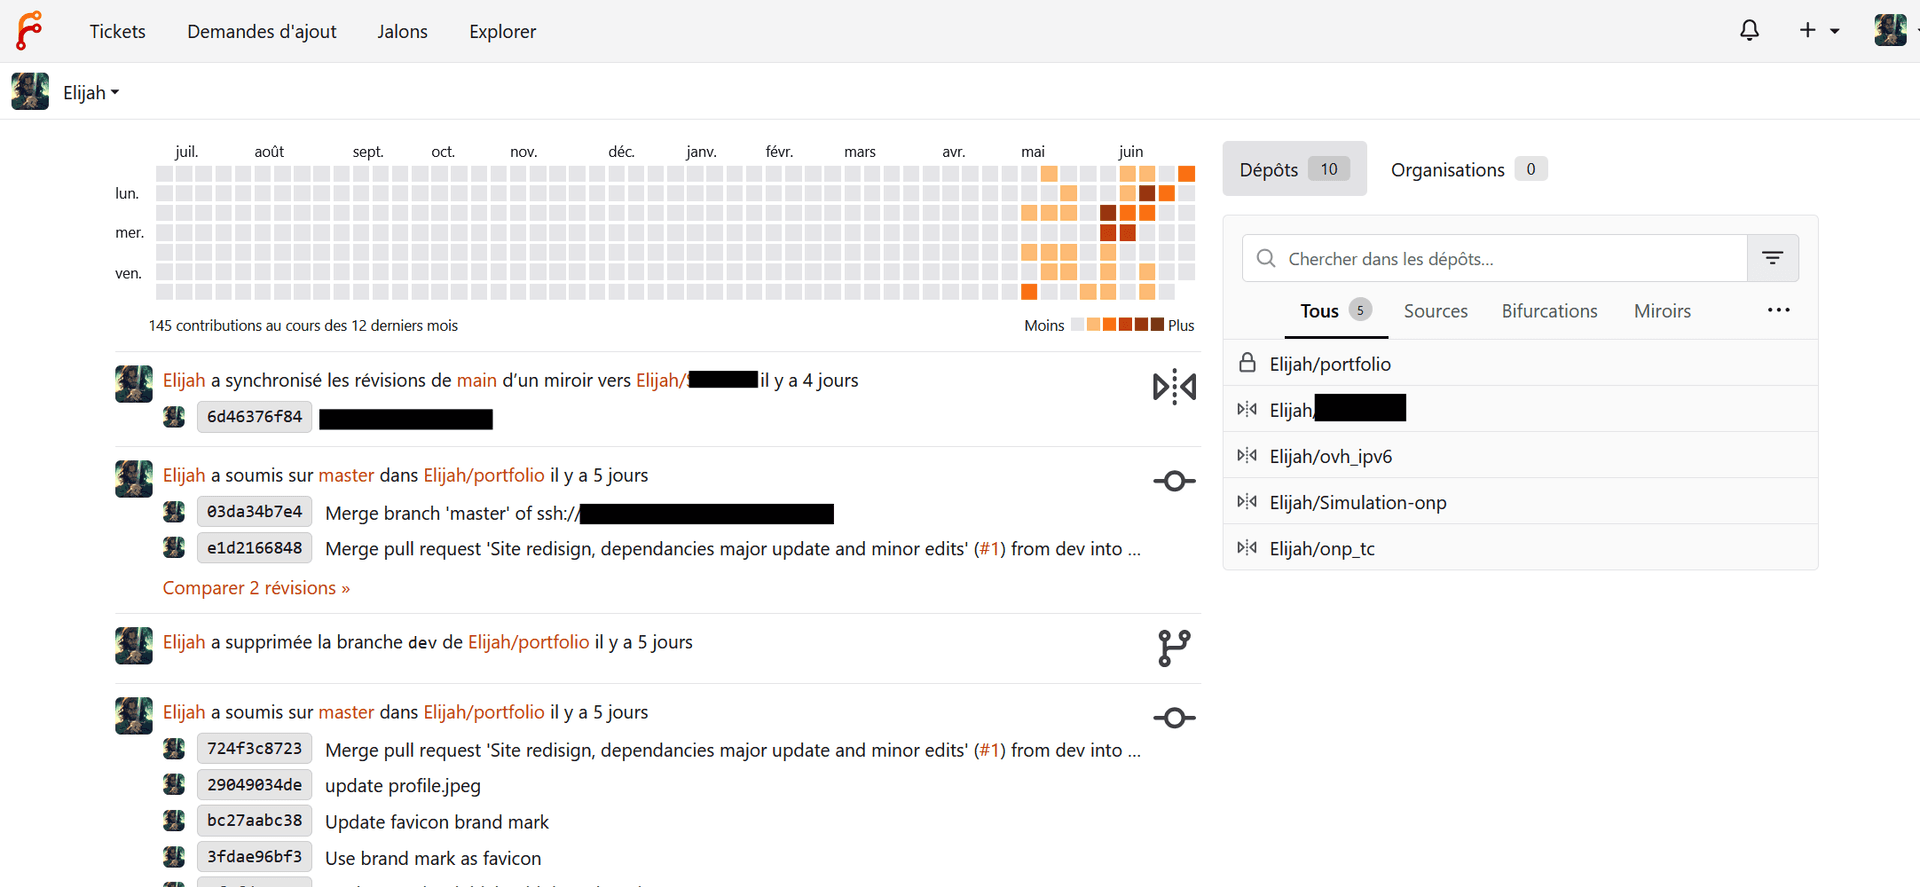
Task: Click branch icon on deleted dev branch activity
Action: click(x=1174, y=648)
